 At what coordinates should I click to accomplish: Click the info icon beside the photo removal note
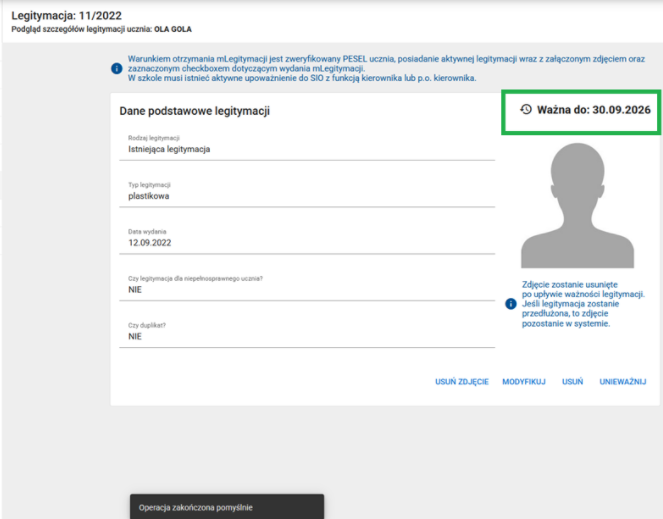[511, 304]
